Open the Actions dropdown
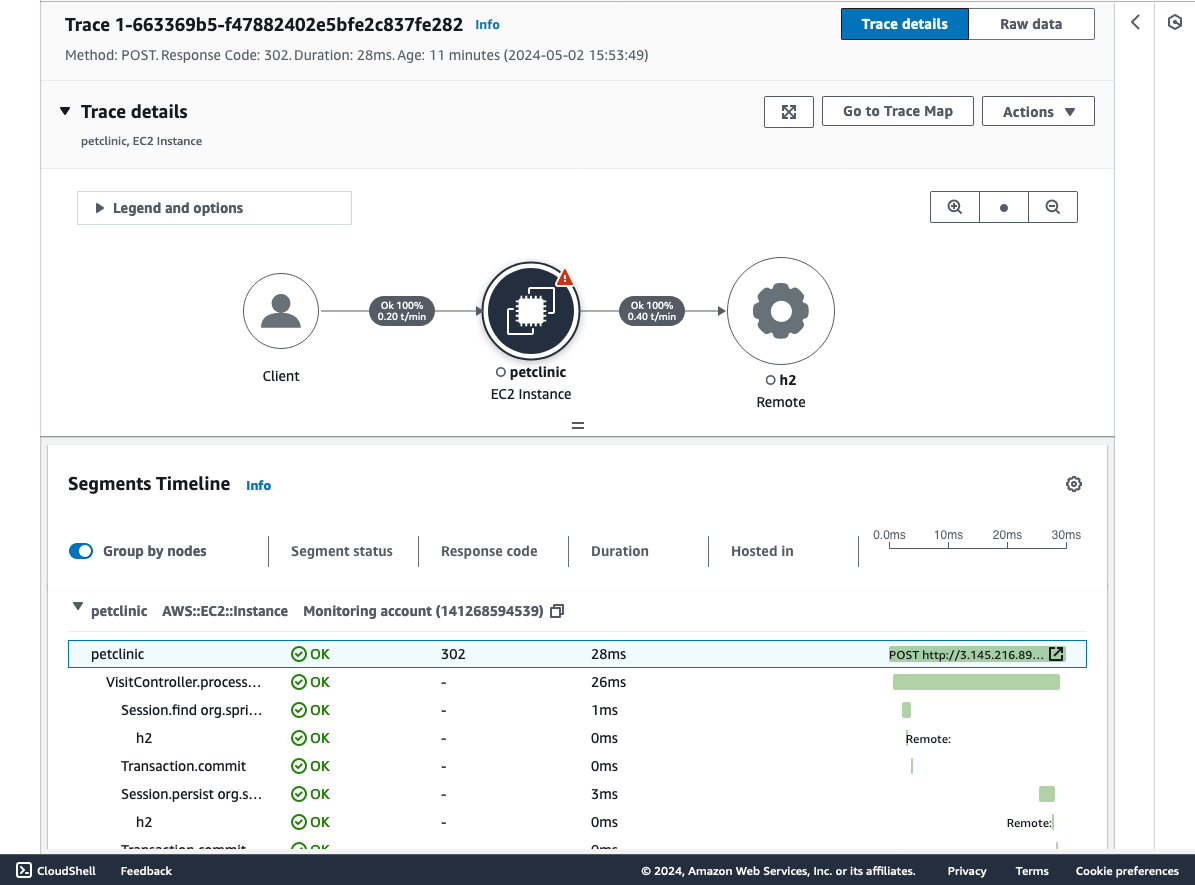The image size is (1195, 885). point(1038,112)
